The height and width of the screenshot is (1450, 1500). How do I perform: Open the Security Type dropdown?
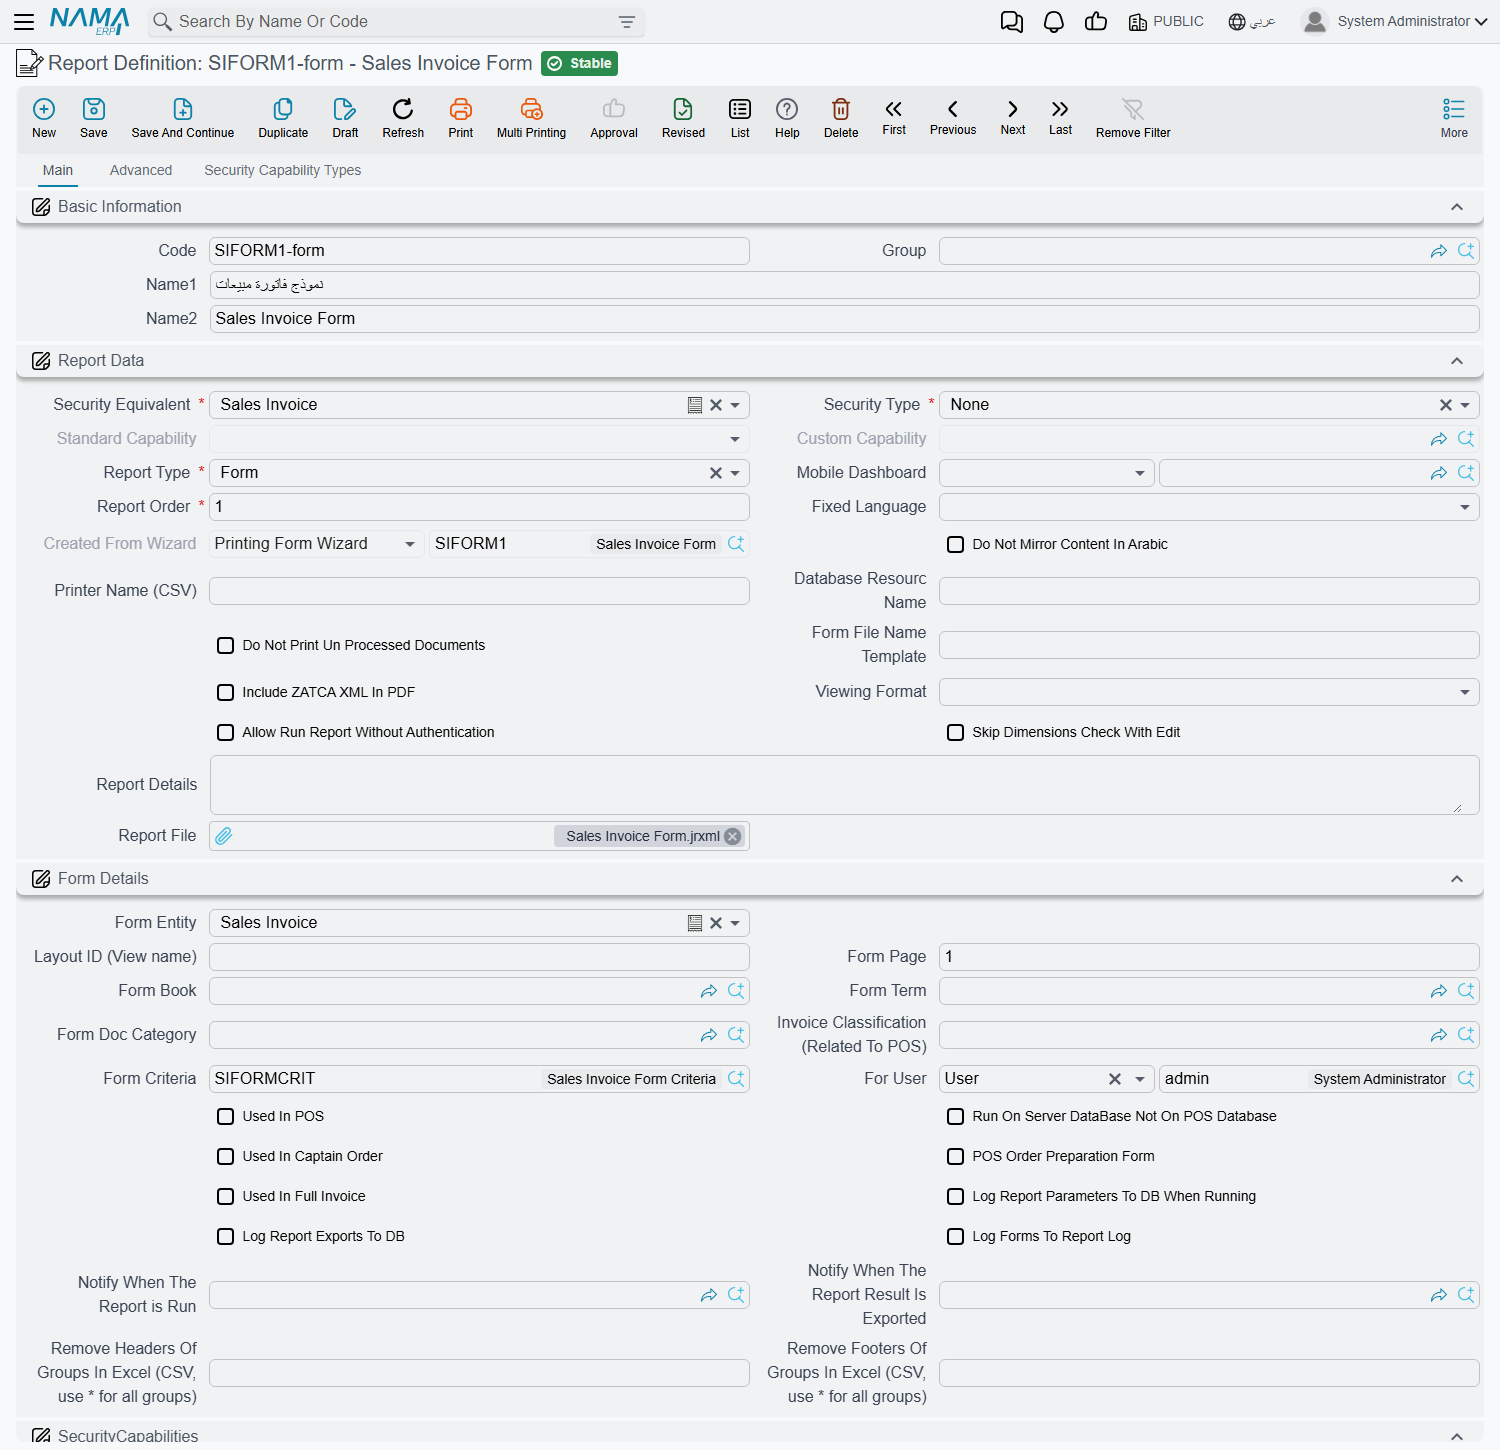tap(1465, 405)
